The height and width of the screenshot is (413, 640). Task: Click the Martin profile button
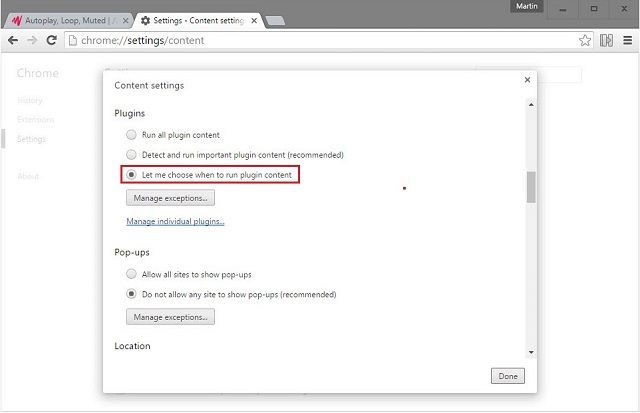[x=527, y=6]
